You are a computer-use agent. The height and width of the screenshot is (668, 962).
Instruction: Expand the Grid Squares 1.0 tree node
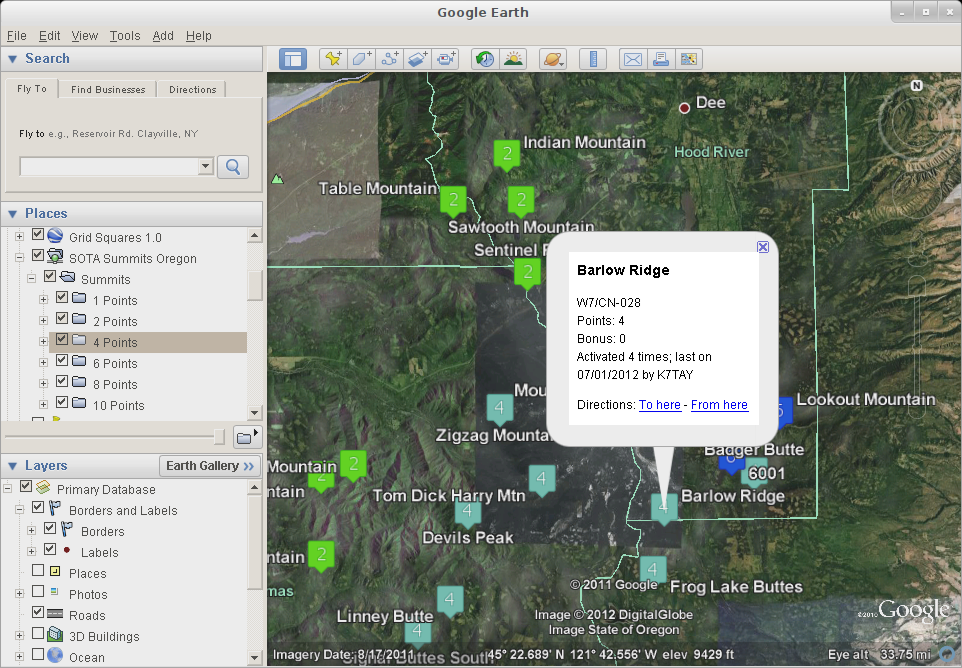point(20,236)
